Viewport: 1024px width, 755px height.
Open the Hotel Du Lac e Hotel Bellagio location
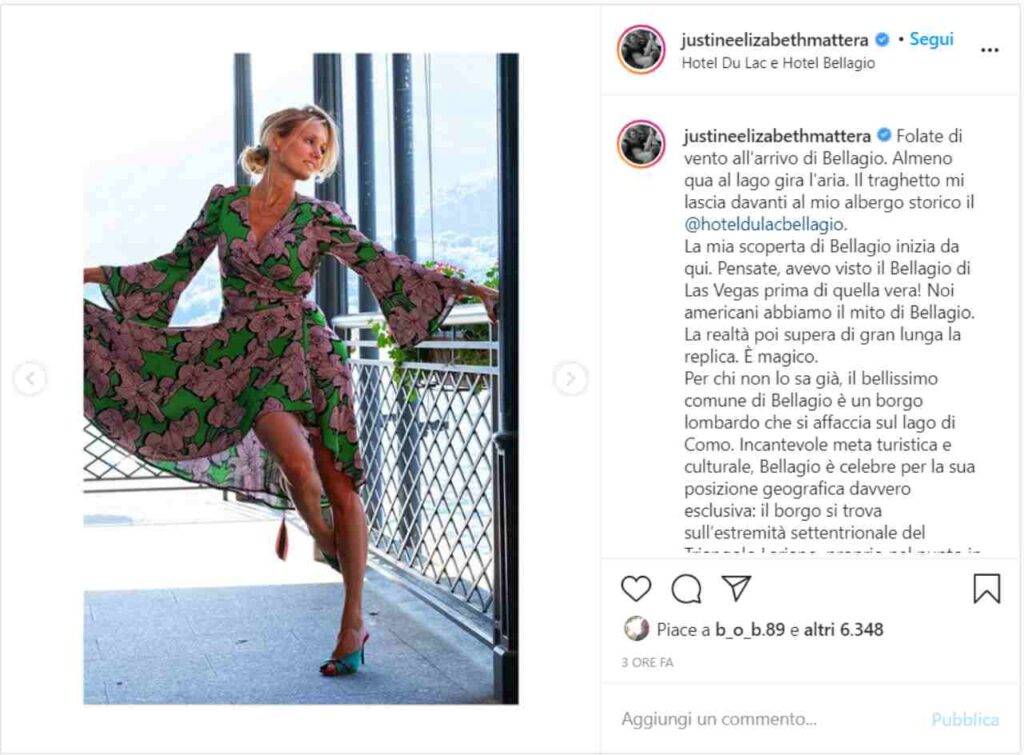click(778, 63)
